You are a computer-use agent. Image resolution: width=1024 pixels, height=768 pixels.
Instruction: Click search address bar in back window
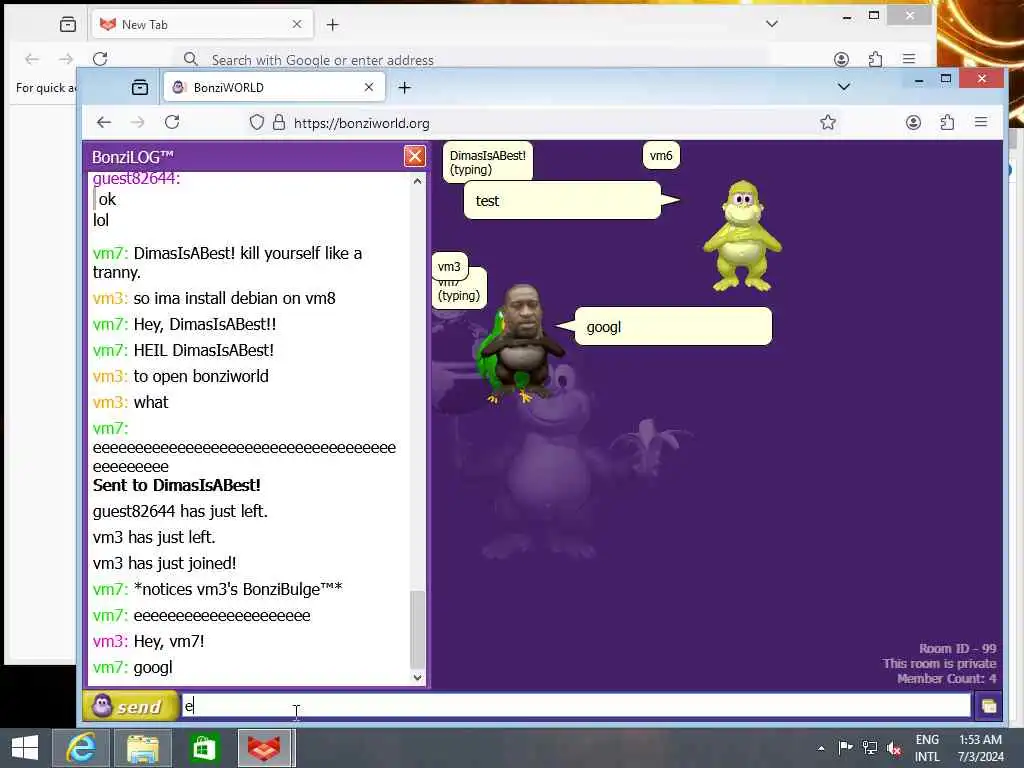pos(470,59)
